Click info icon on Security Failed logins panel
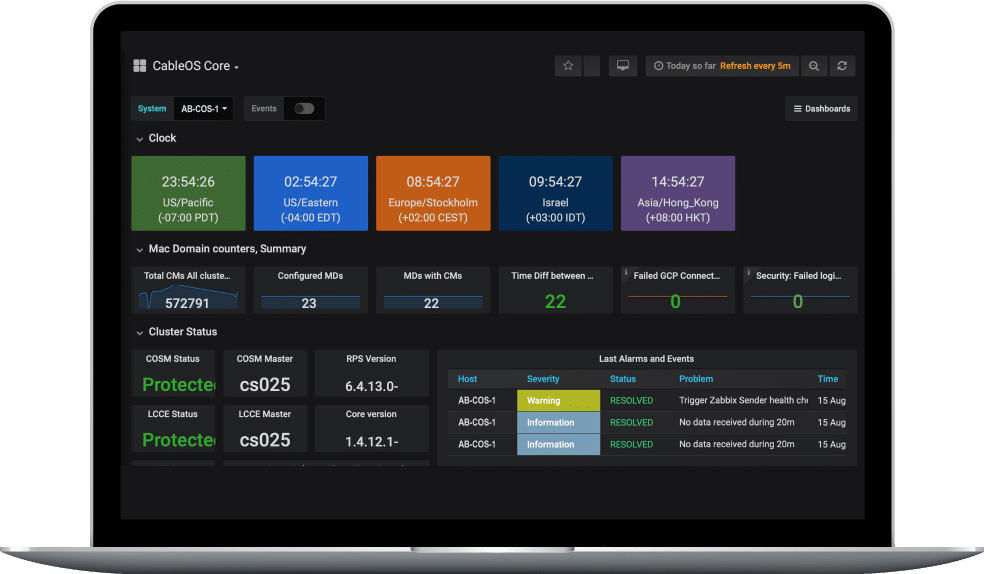The height and width of the screenshot is (574, 984). [748, 273]
